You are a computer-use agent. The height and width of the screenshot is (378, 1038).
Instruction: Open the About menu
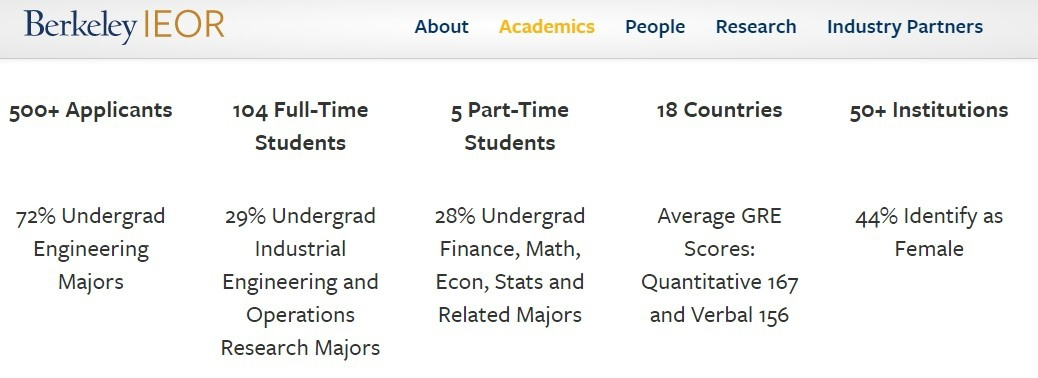(442, 26)
